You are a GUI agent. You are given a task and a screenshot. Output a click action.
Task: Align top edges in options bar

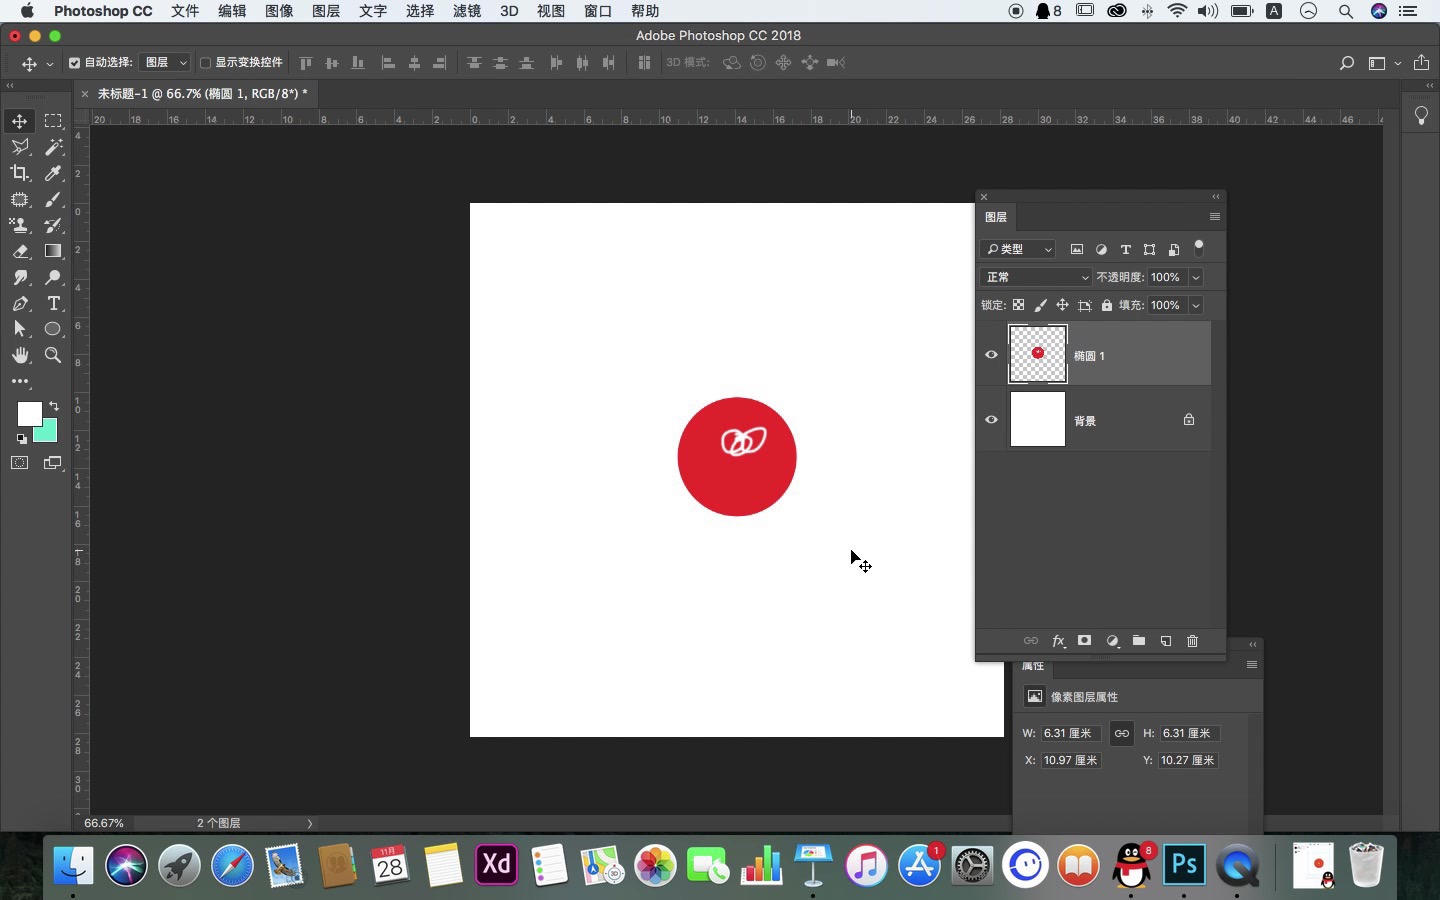(x=306, y=63)
